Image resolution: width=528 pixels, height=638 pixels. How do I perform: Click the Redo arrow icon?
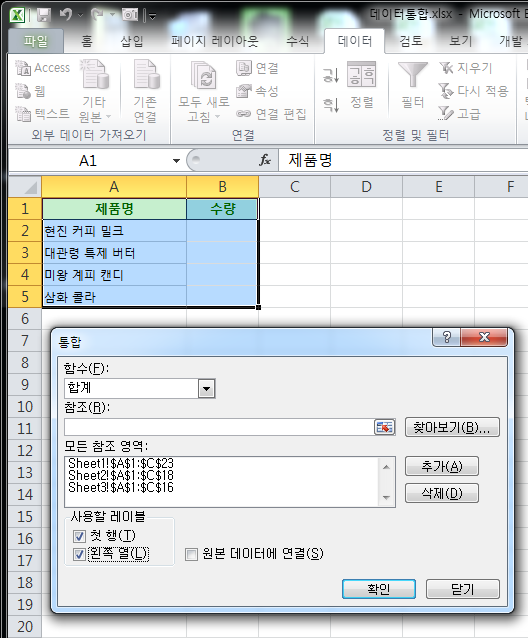click(x=97, y=15)
